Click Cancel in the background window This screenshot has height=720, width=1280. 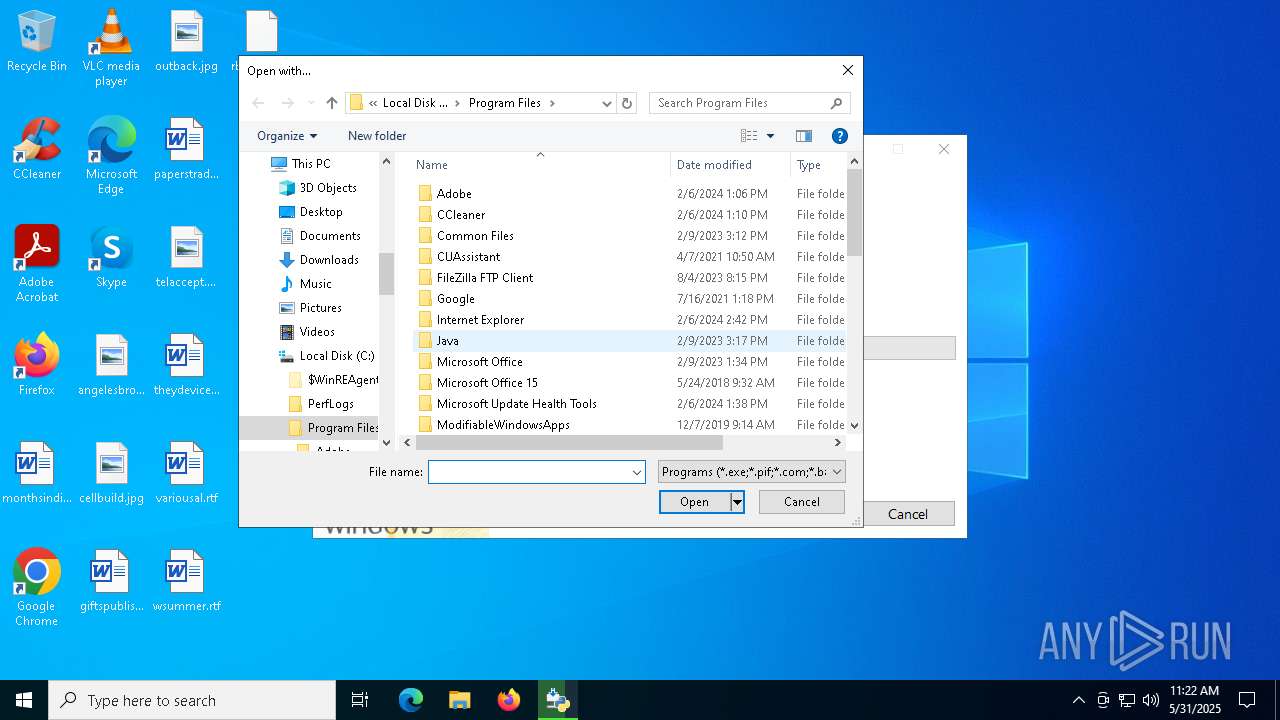pyautogui.click(x=908, y=514)
